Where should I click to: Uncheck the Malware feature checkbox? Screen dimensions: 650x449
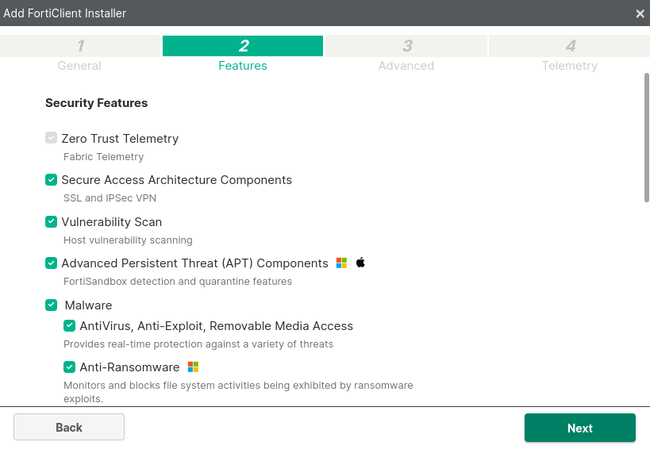pyautogui.click(x=51, y=305)
